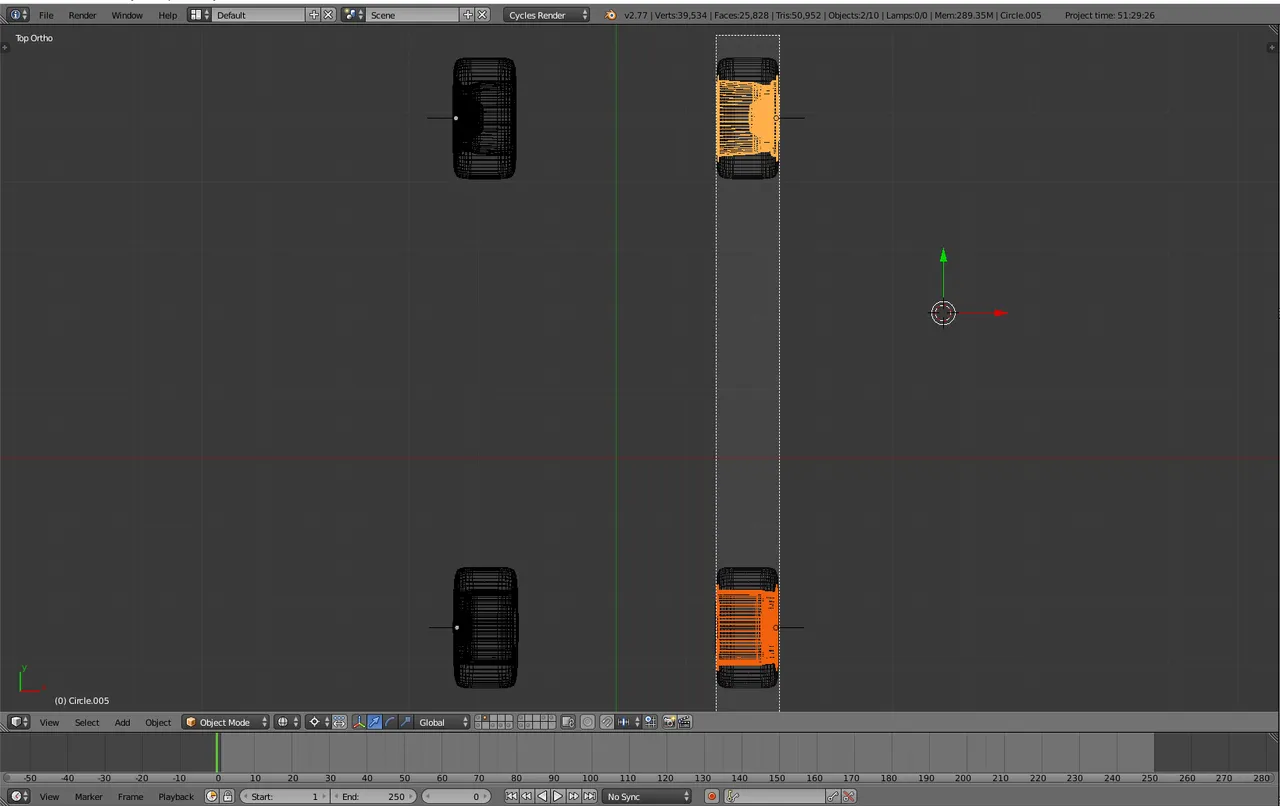Image resolution: width=1280 pixels, height=806 pixels.
Task: Open the File menu
Action: (46, 15)
